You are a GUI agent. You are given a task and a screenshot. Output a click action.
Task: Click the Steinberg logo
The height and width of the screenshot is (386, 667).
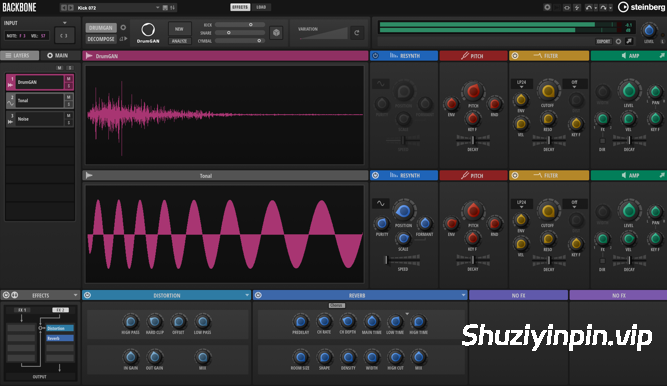641,7
